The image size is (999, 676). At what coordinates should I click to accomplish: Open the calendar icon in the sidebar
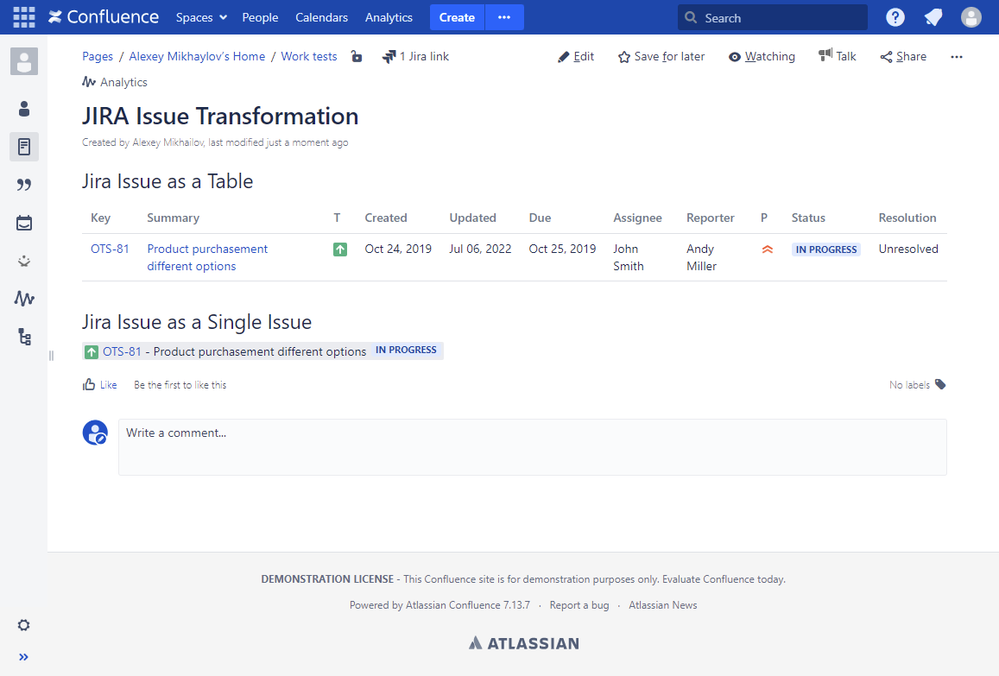point(24,223)
